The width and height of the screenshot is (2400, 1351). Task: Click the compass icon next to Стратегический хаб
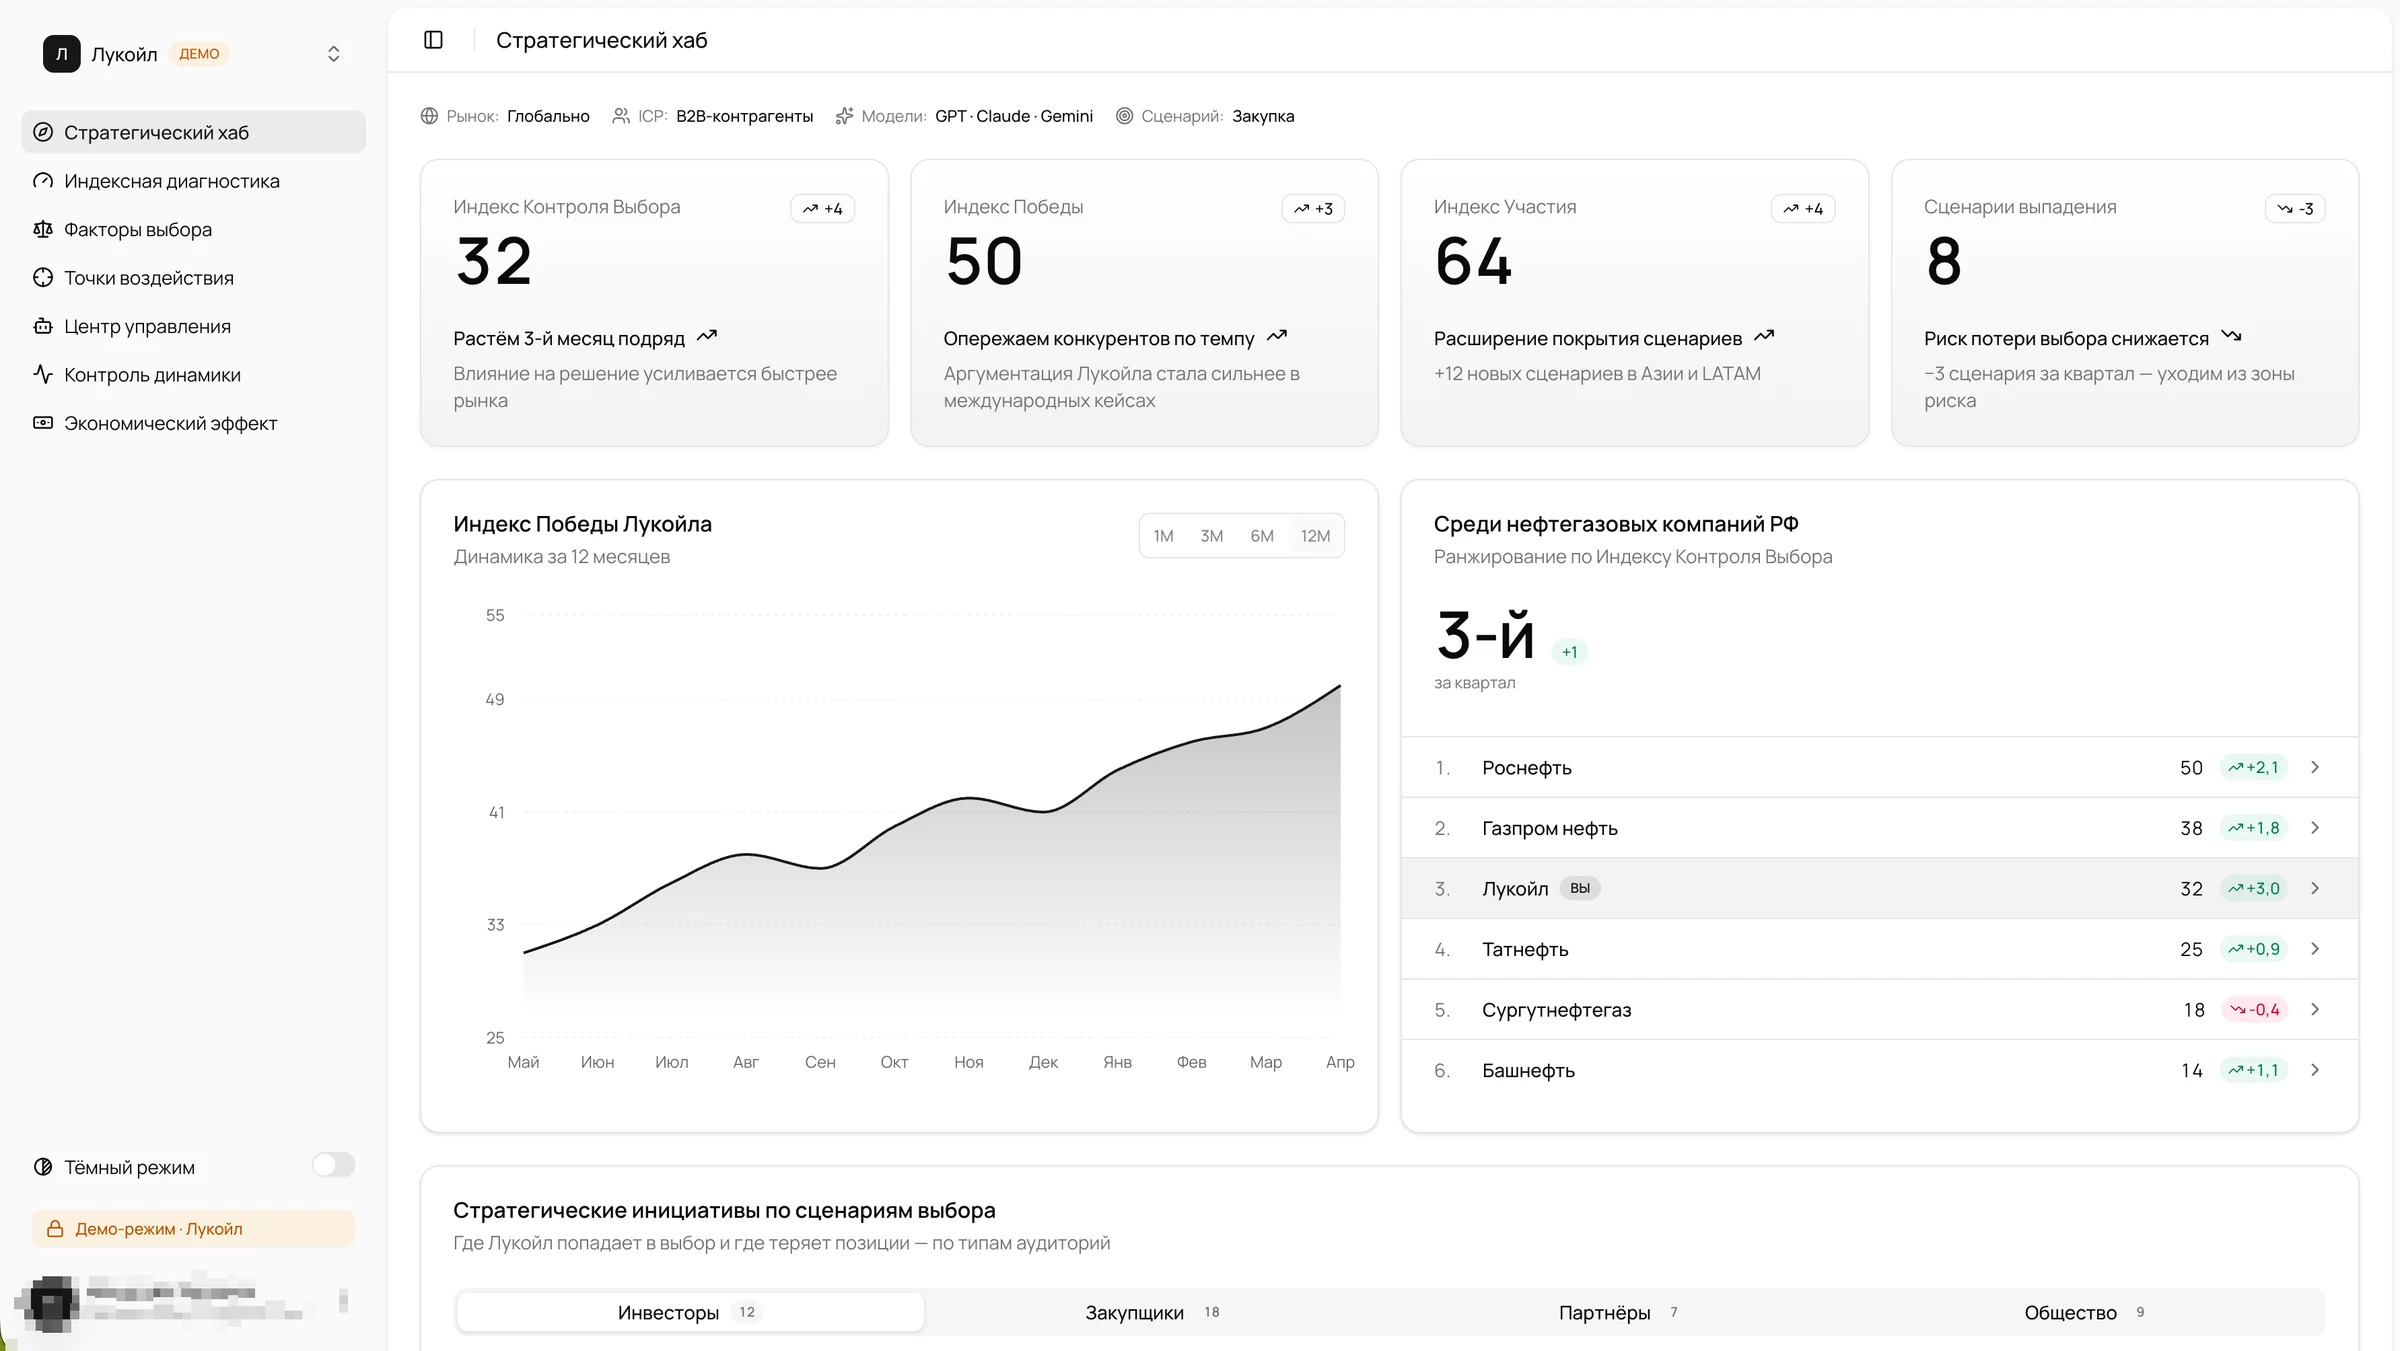[43, 132]
